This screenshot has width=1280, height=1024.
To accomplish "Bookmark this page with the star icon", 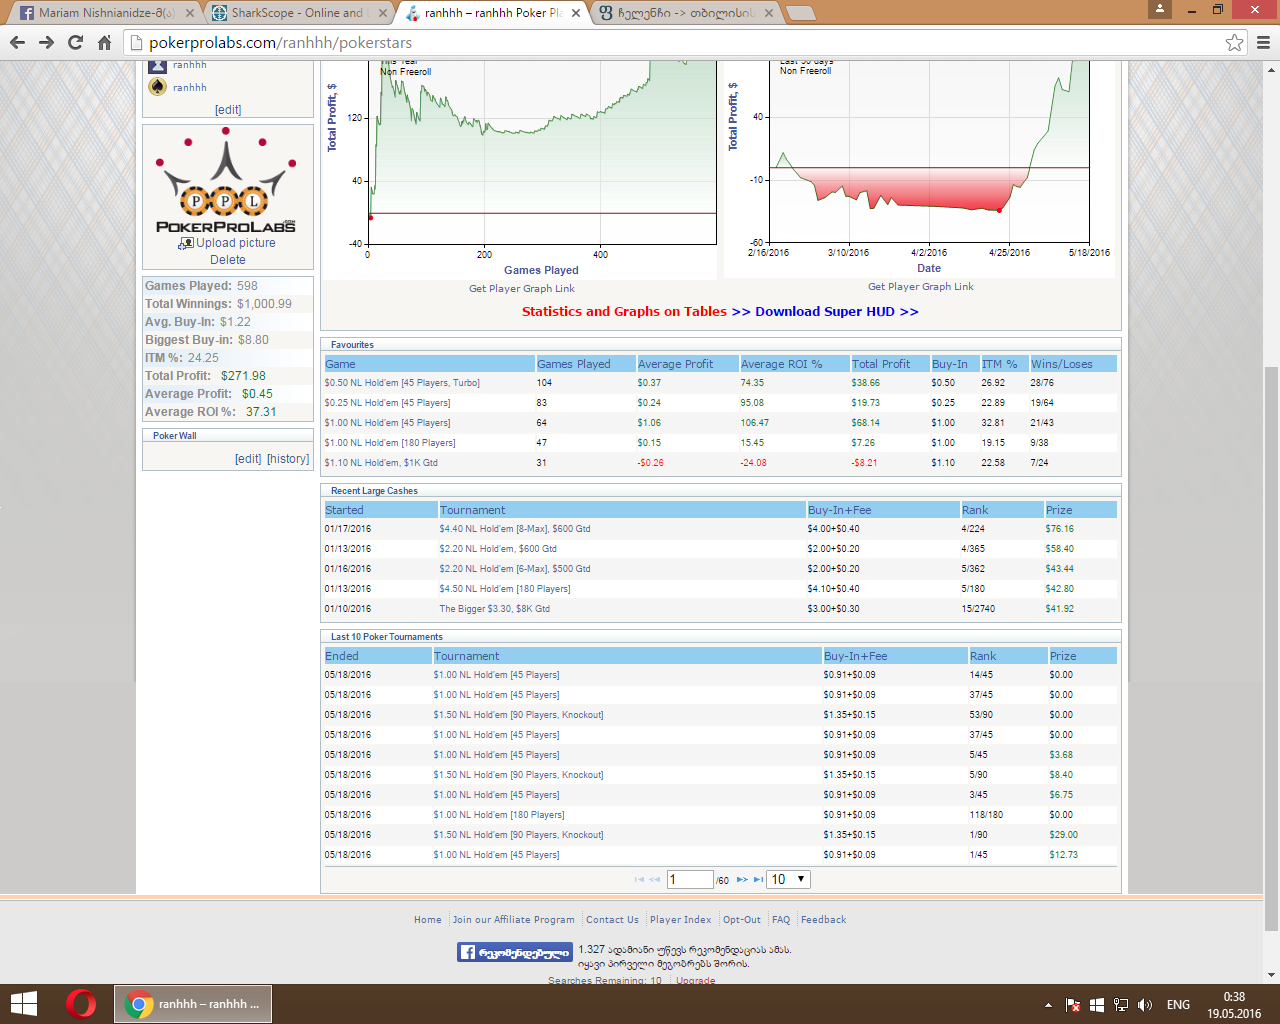I will (x=1234, y=42).
